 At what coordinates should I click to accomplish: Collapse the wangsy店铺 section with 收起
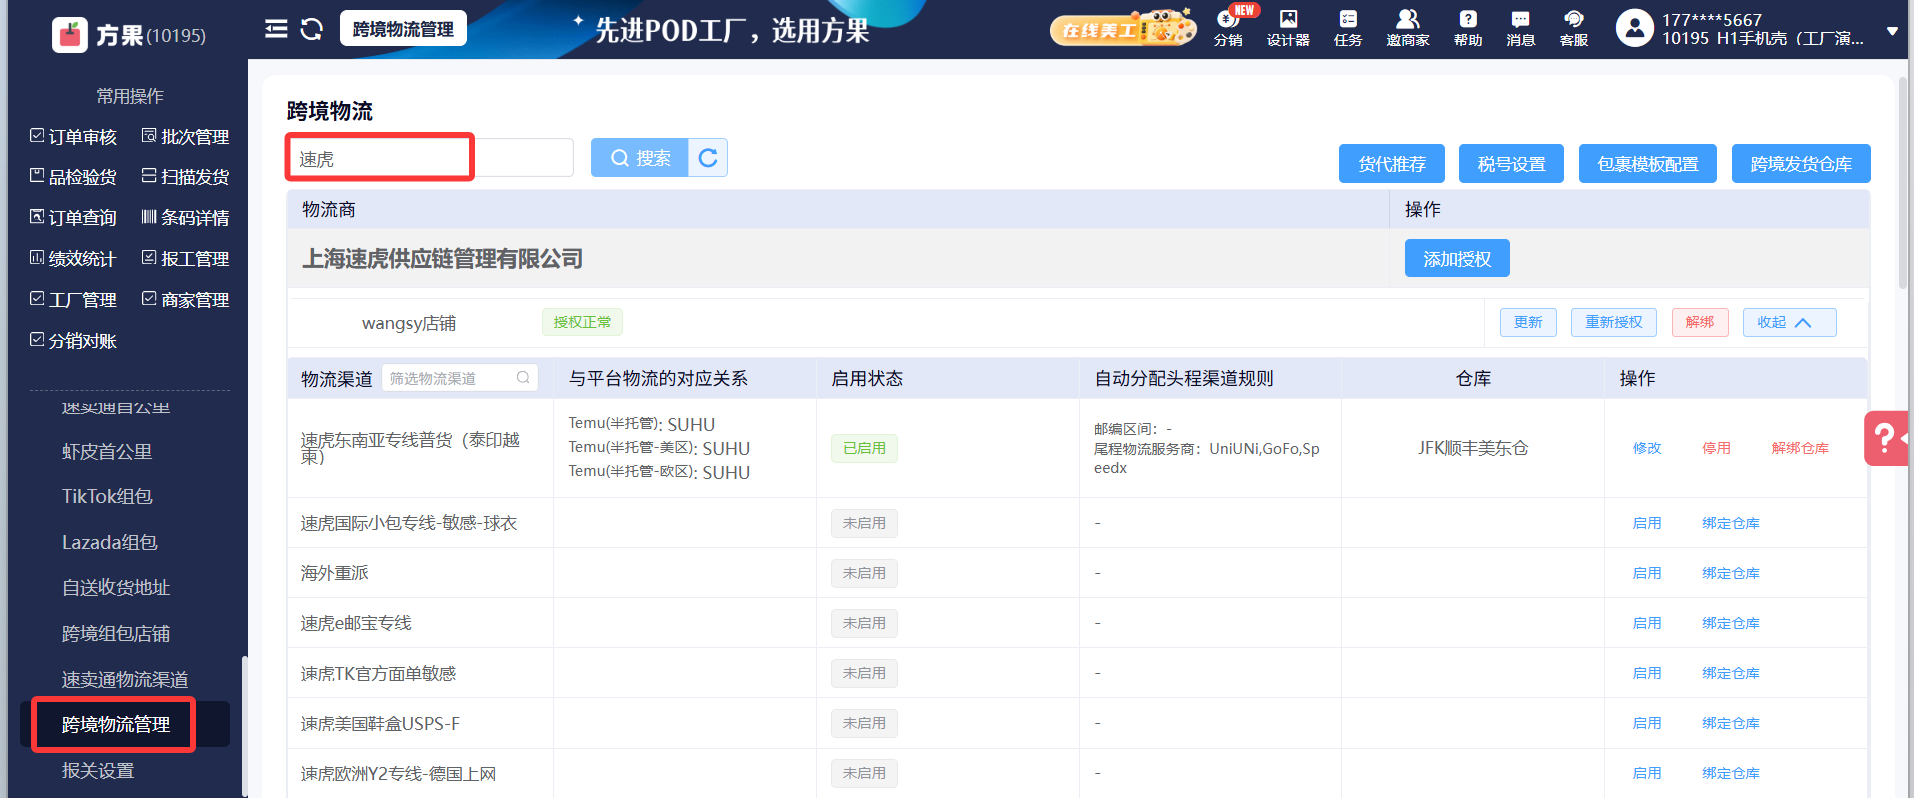(x=1789, y=322)
